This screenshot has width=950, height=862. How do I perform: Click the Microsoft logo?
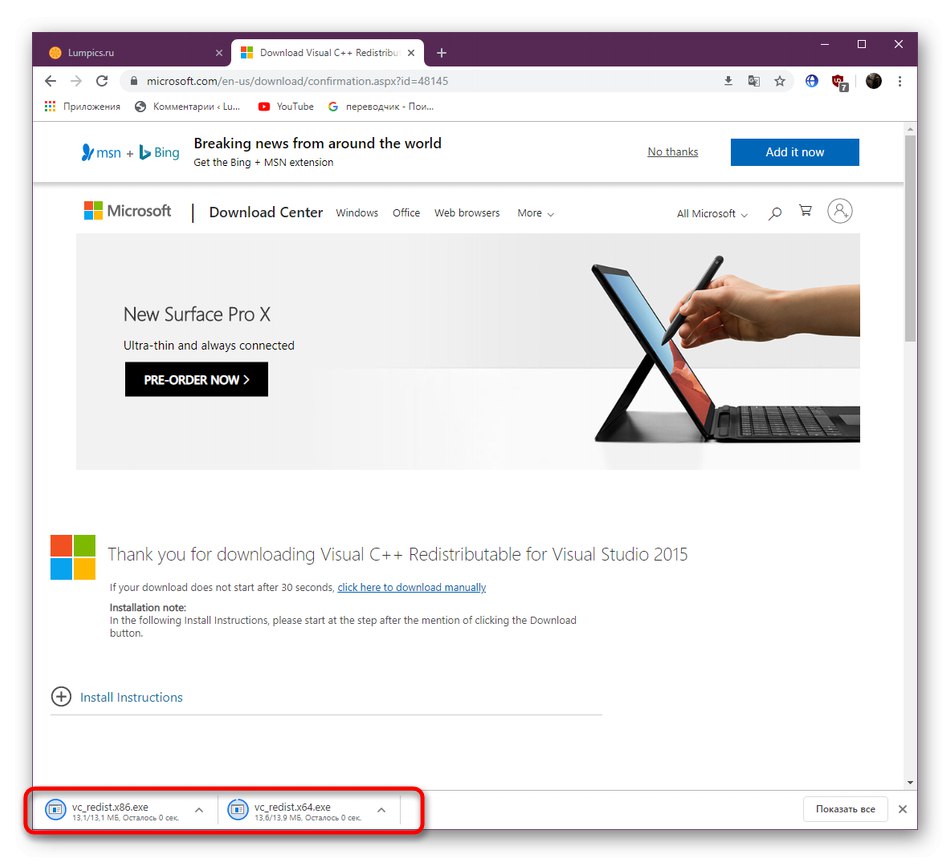point(127,211)
